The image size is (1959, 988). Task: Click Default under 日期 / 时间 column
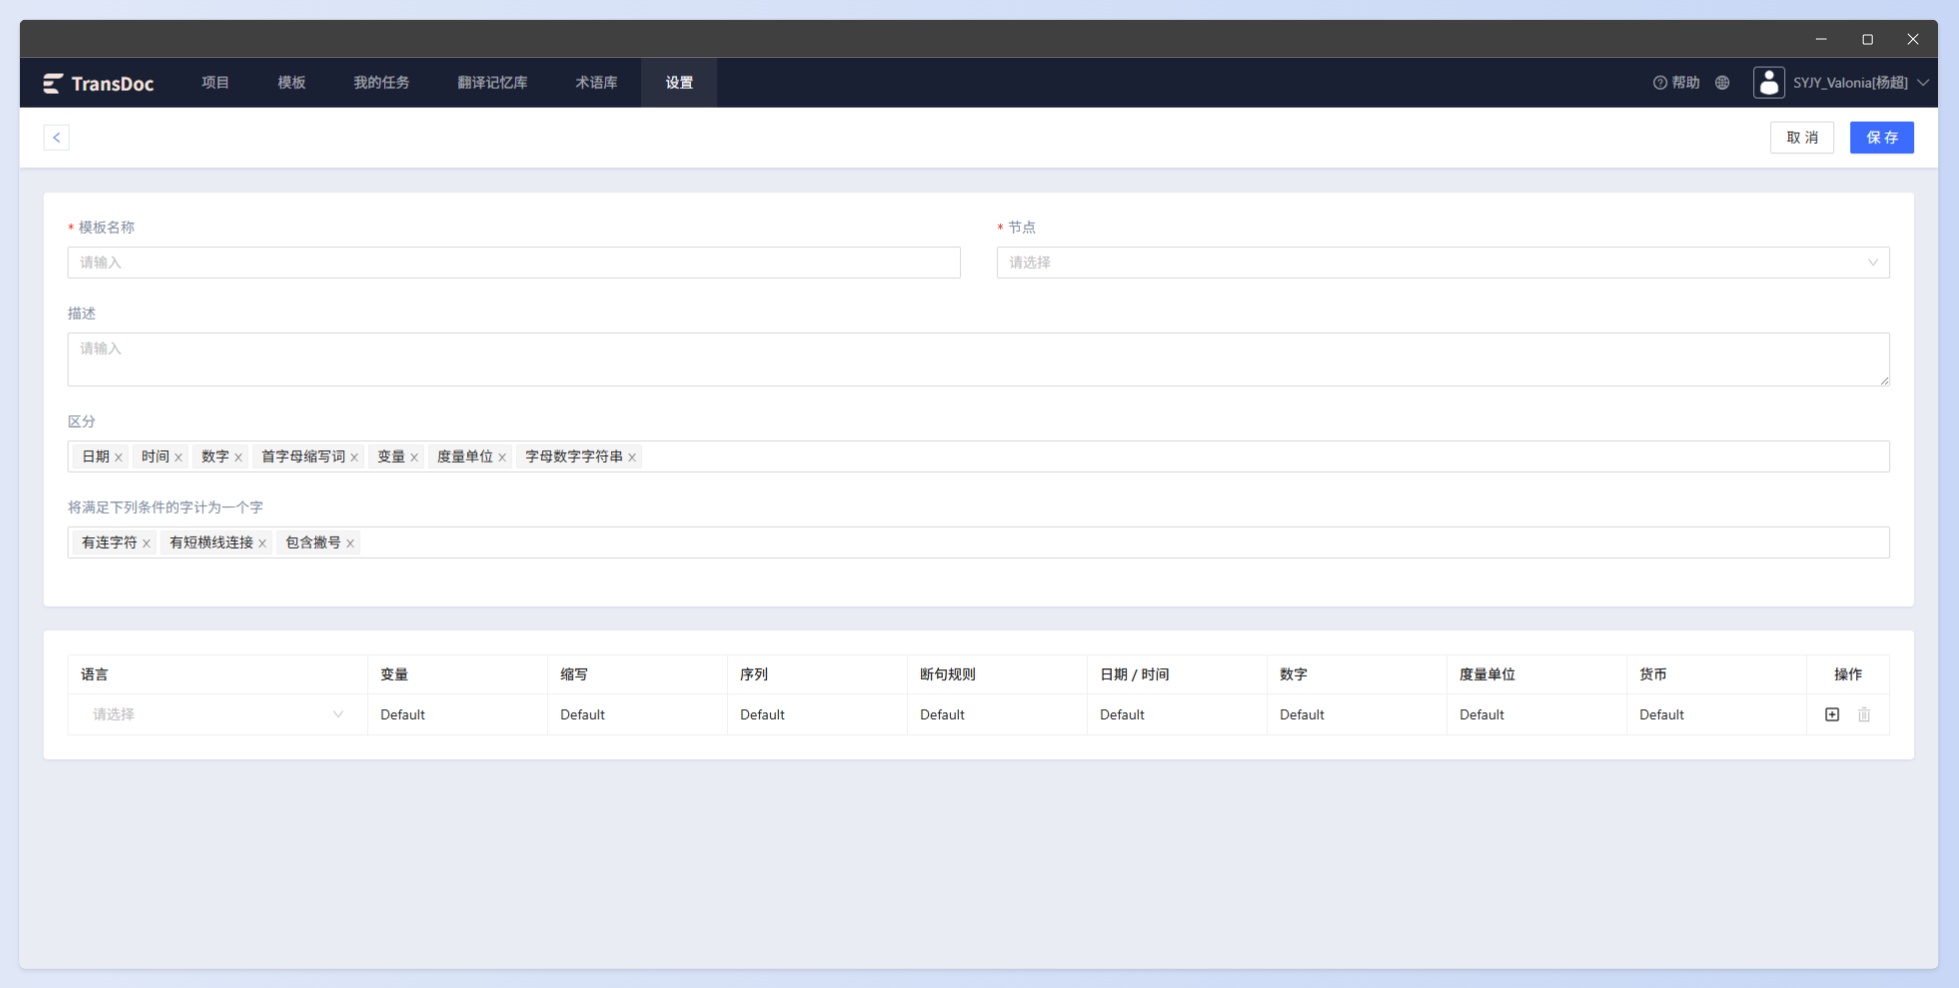click(1122, 714)
